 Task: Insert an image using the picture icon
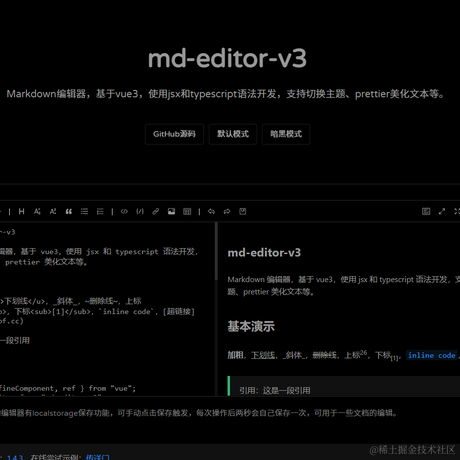171,211
